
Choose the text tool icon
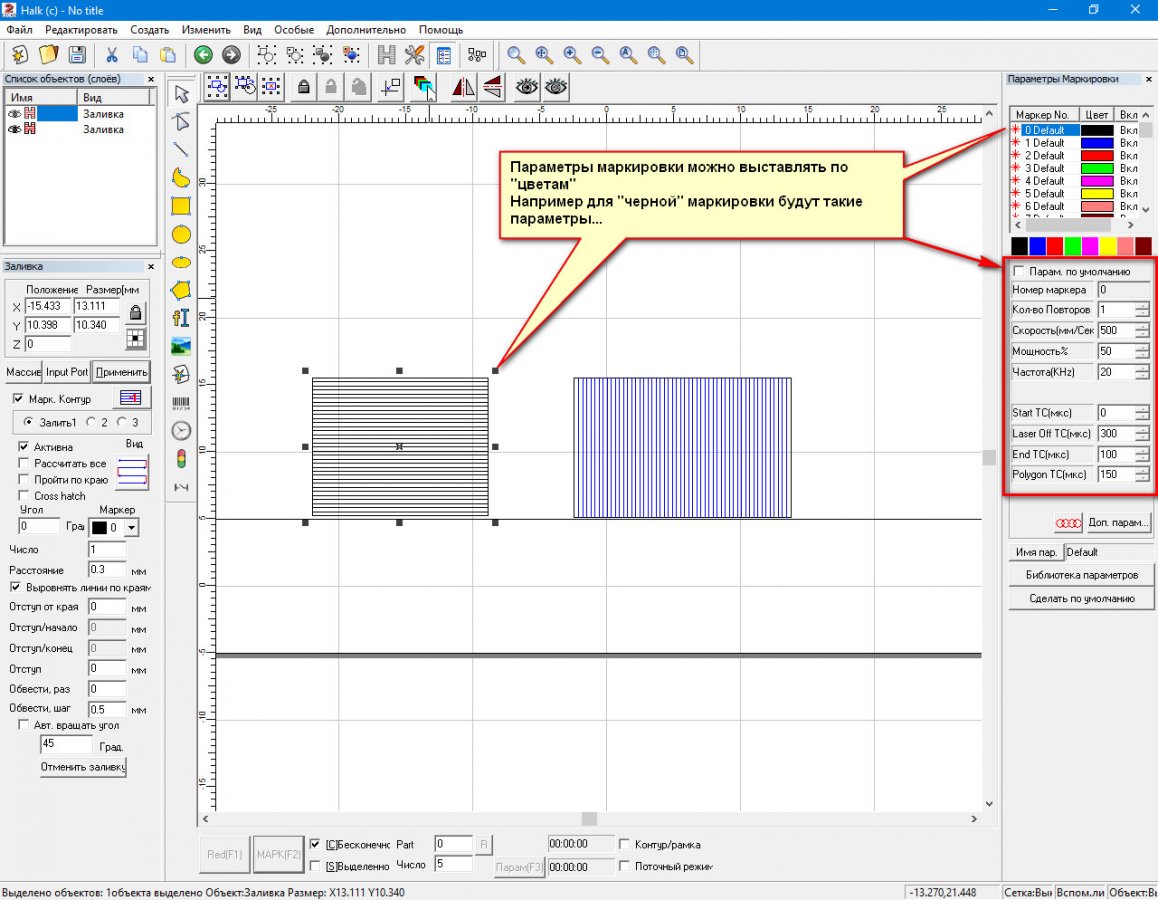[x=181, y=318]
